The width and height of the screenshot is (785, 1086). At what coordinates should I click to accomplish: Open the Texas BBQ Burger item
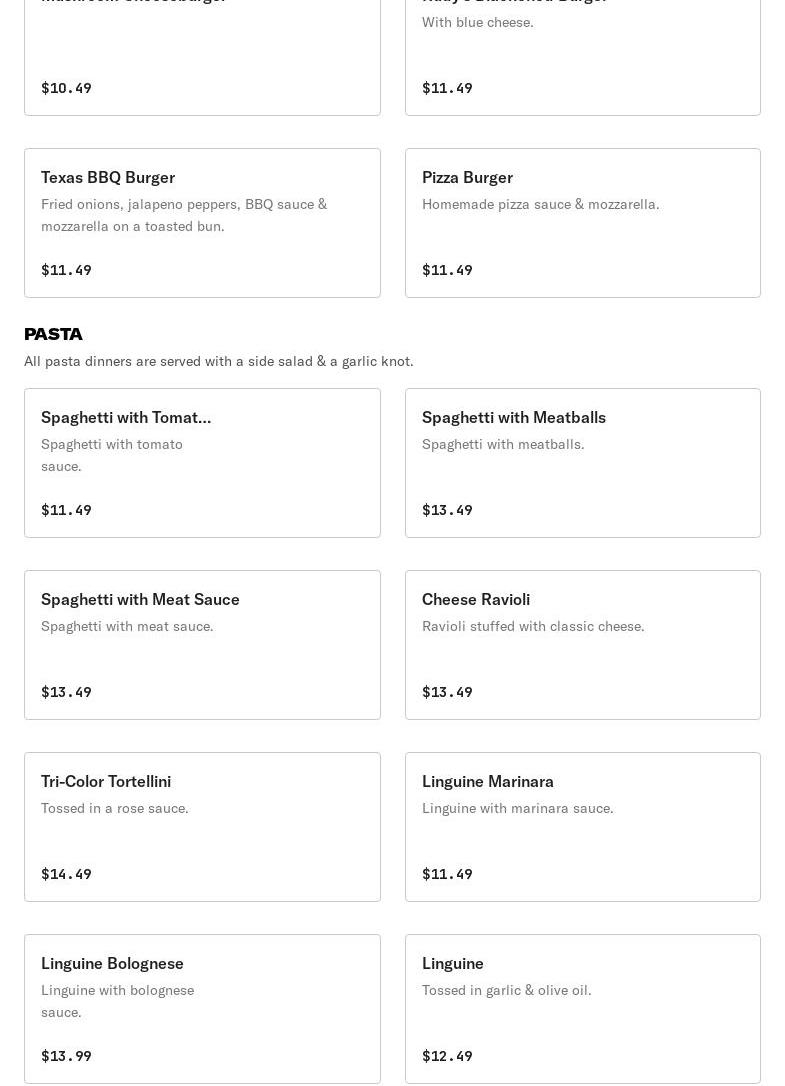[x=202, y=222]
